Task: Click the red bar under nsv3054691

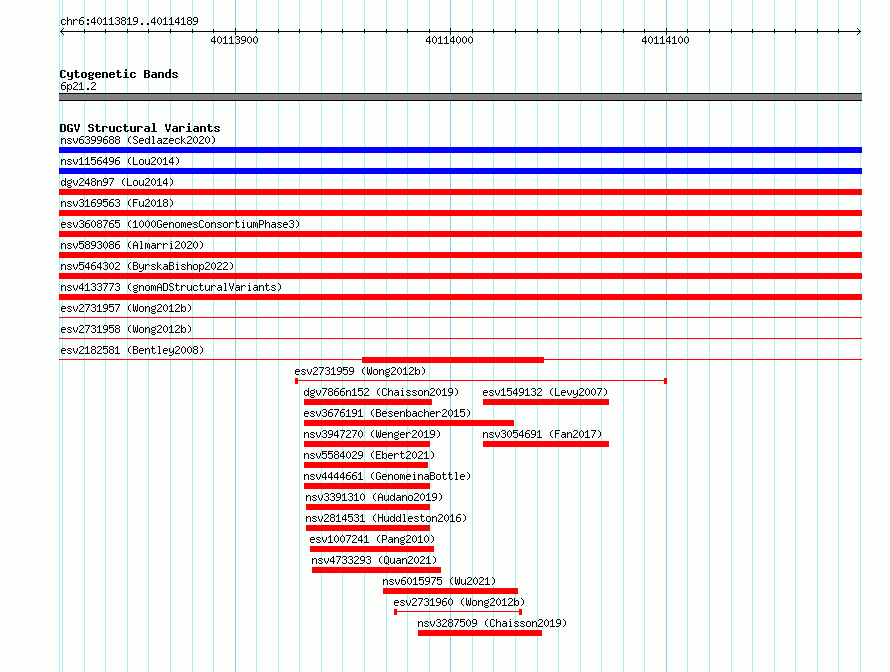Action: click(546, 444)
